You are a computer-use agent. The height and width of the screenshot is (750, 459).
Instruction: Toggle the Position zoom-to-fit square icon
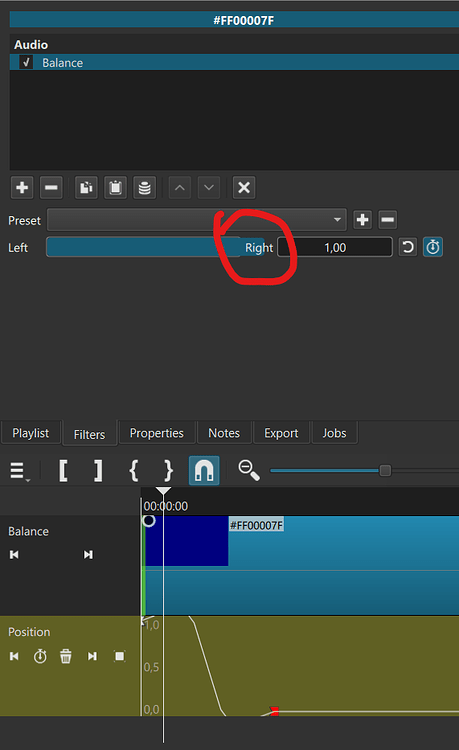[x=120, y=656]
